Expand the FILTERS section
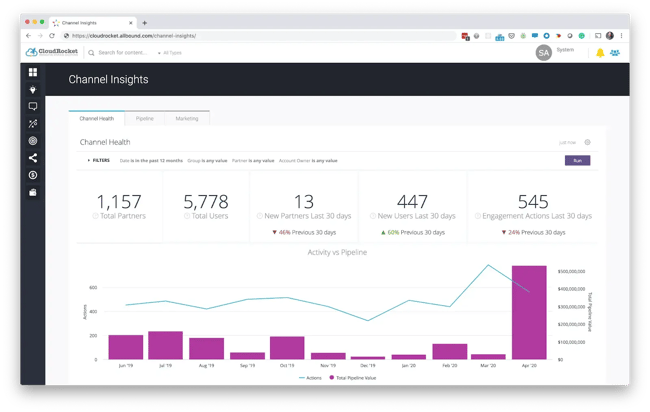 [99, 160]
